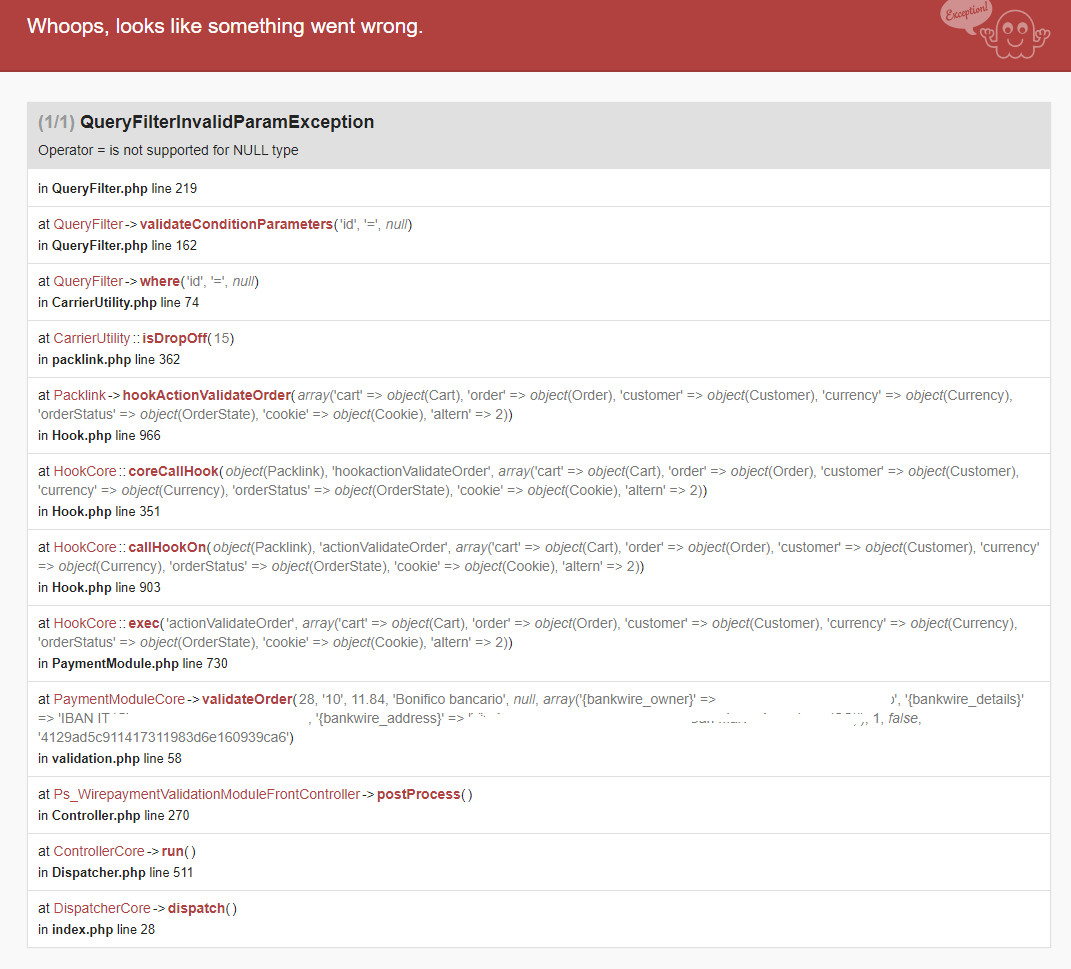Click the callHookOn method name
1071x969 pixels.
(x=167, y=547)
